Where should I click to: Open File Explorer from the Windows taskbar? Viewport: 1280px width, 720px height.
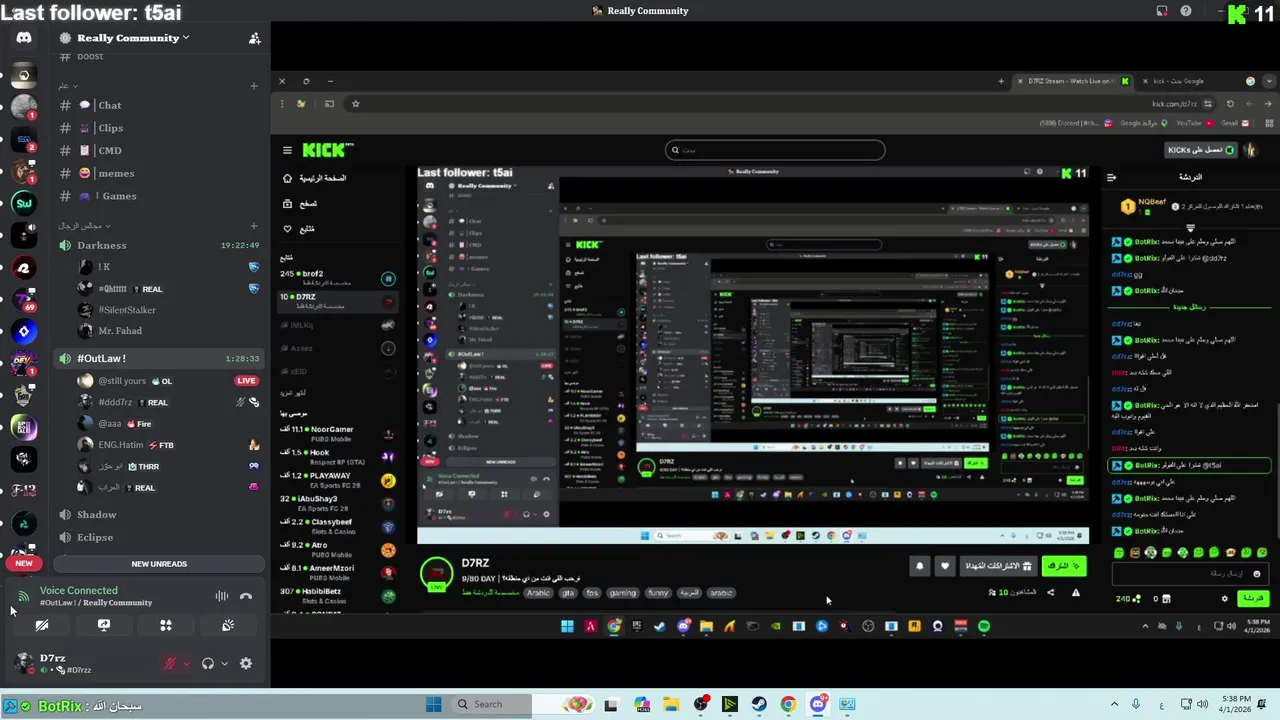click(671, 704)
